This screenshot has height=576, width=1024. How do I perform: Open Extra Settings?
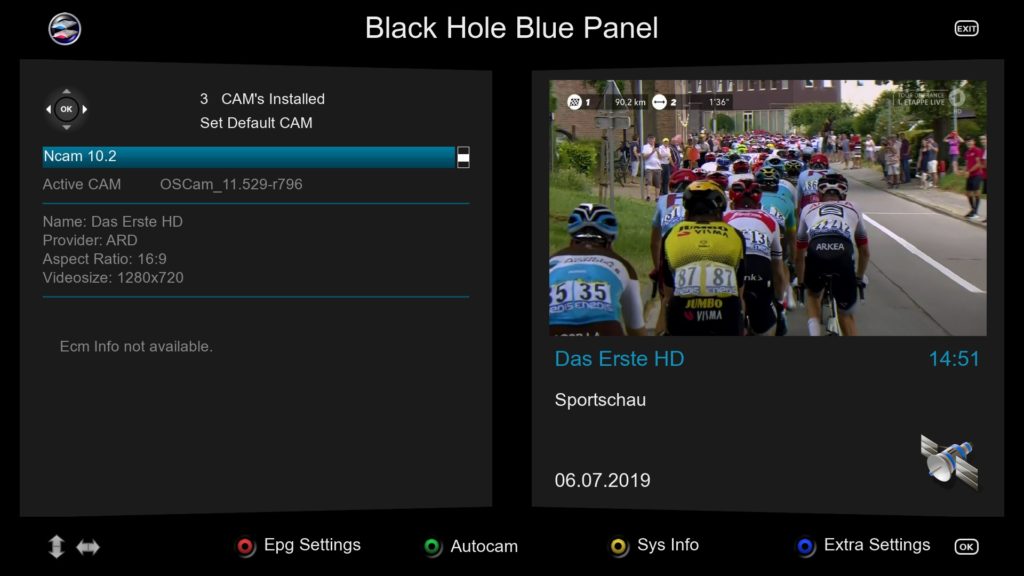pyautogui.click(x=877, y=545)
